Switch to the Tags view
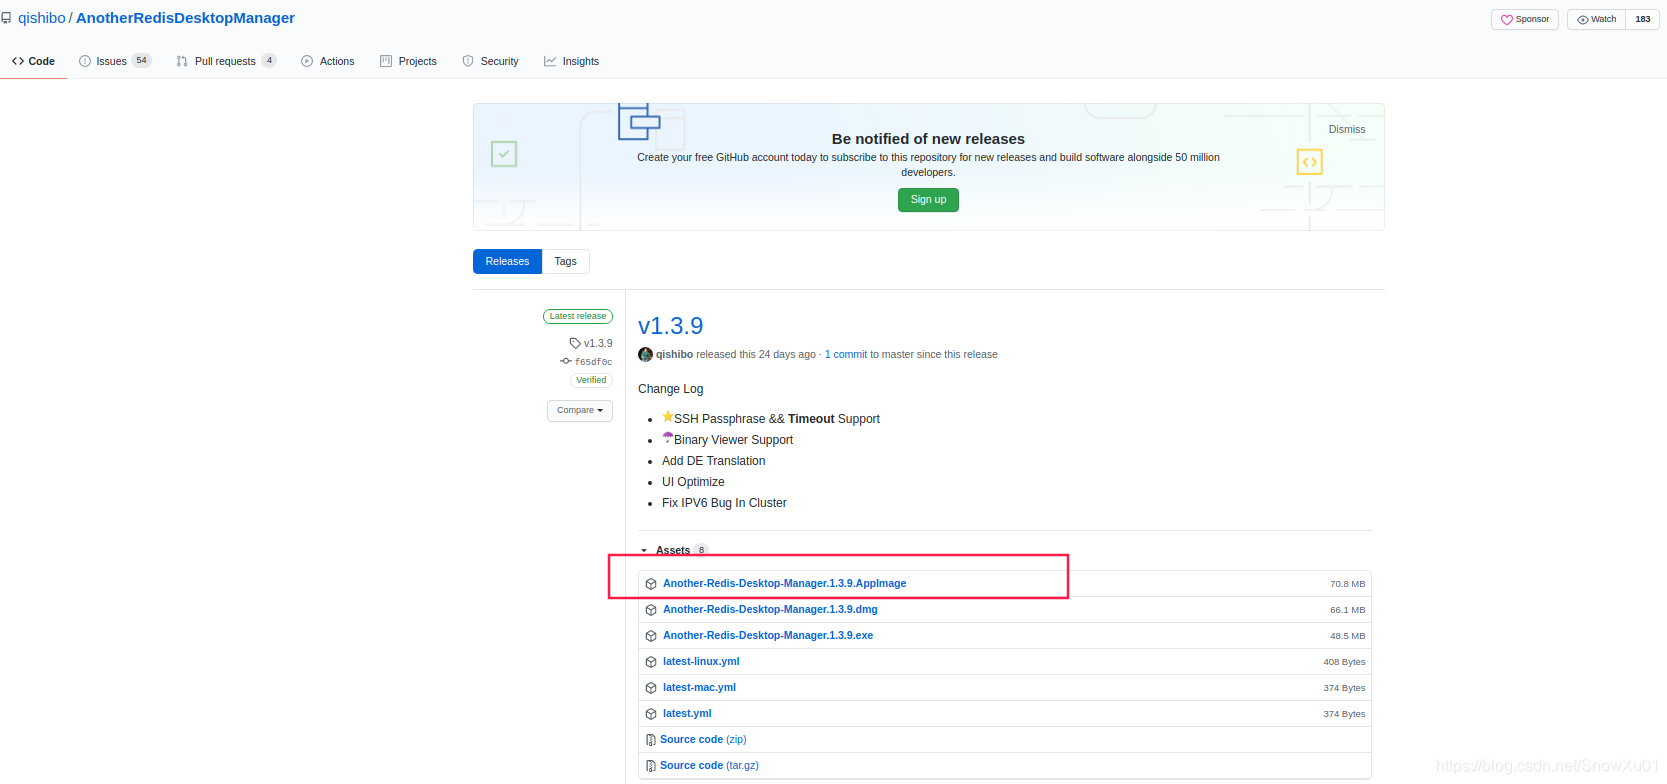 point(565,261)
